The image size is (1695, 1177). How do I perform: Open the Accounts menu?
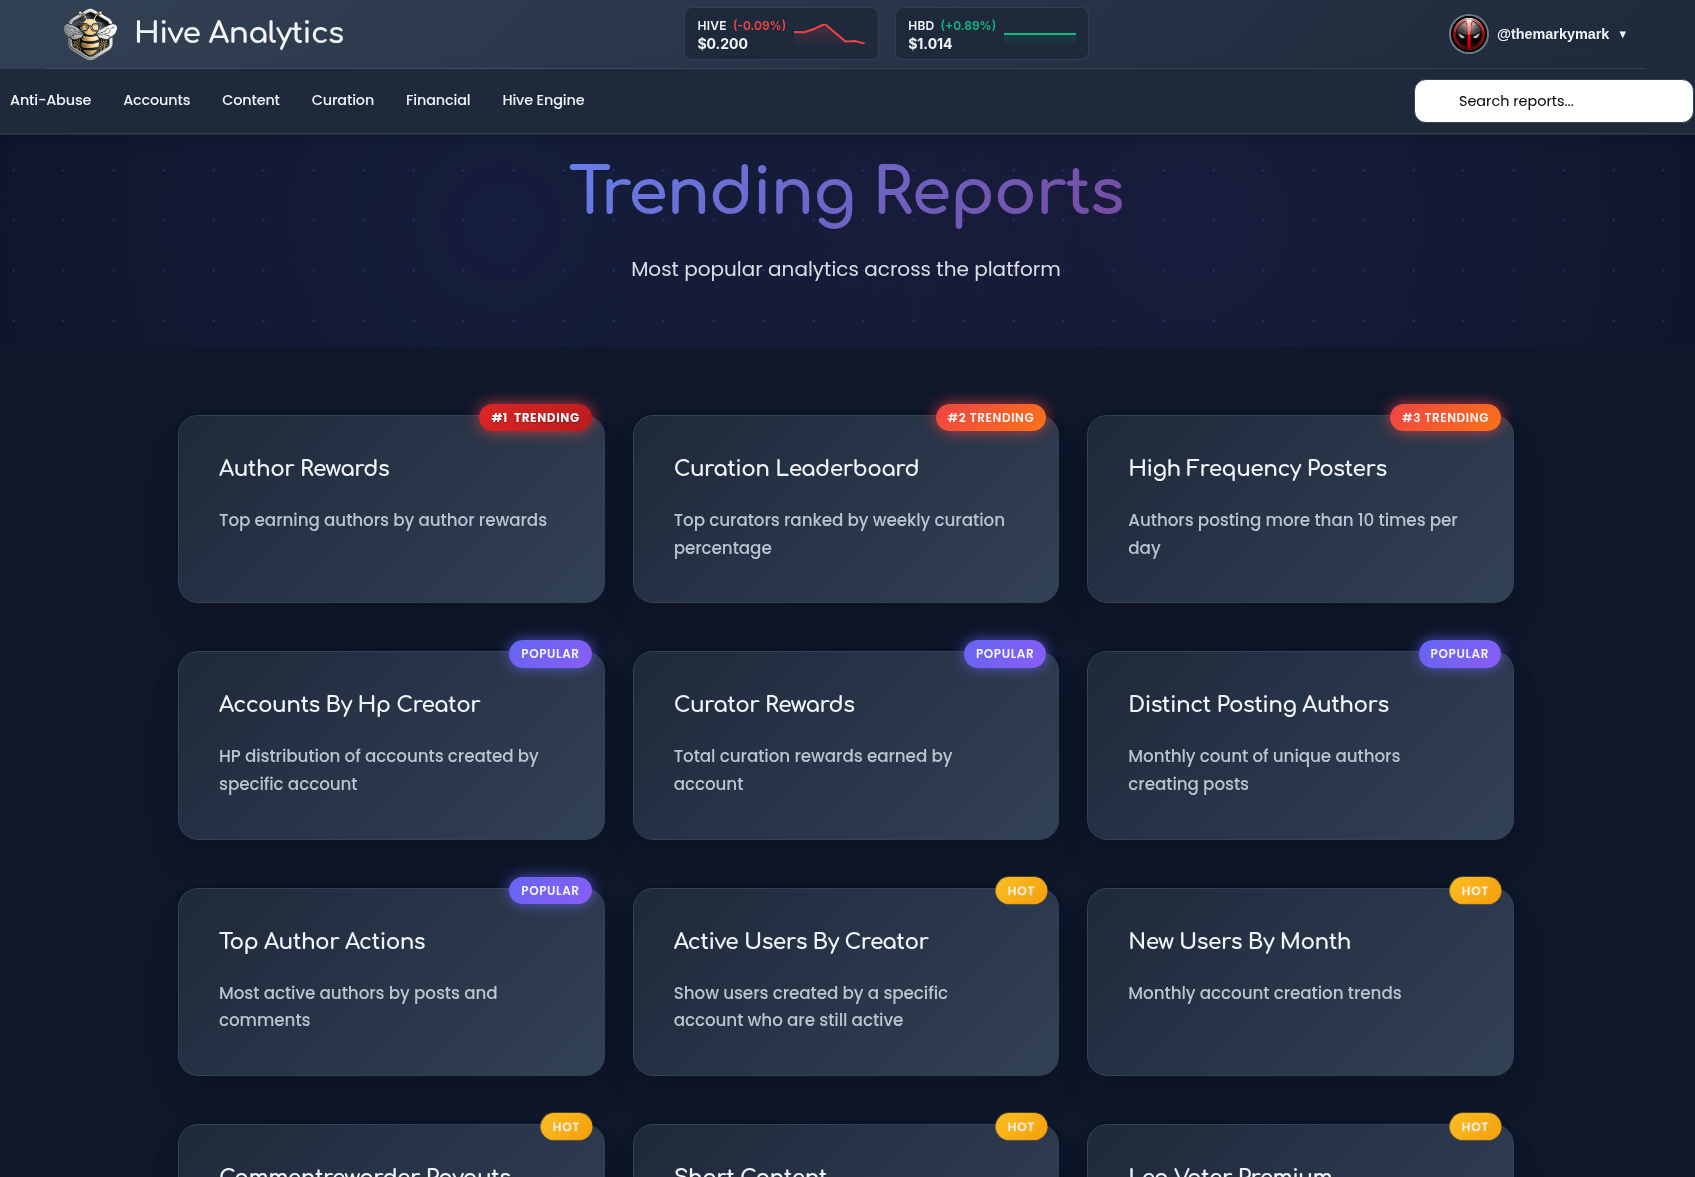[x=156, y=100]
